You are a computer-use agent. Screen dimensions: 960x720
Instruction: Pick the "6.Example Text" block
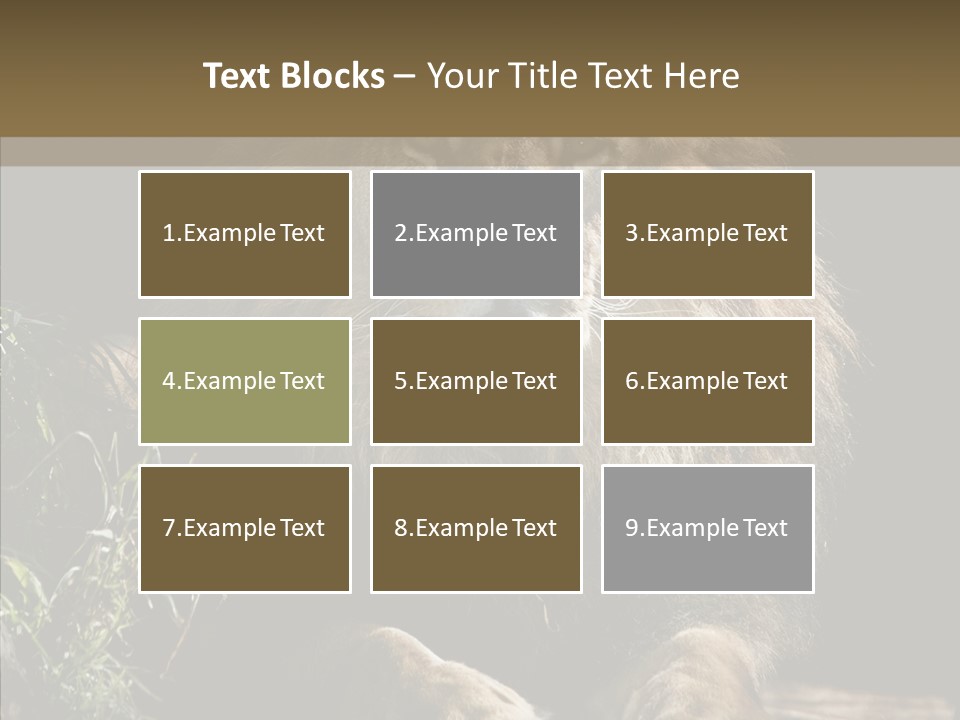[708, 381]
